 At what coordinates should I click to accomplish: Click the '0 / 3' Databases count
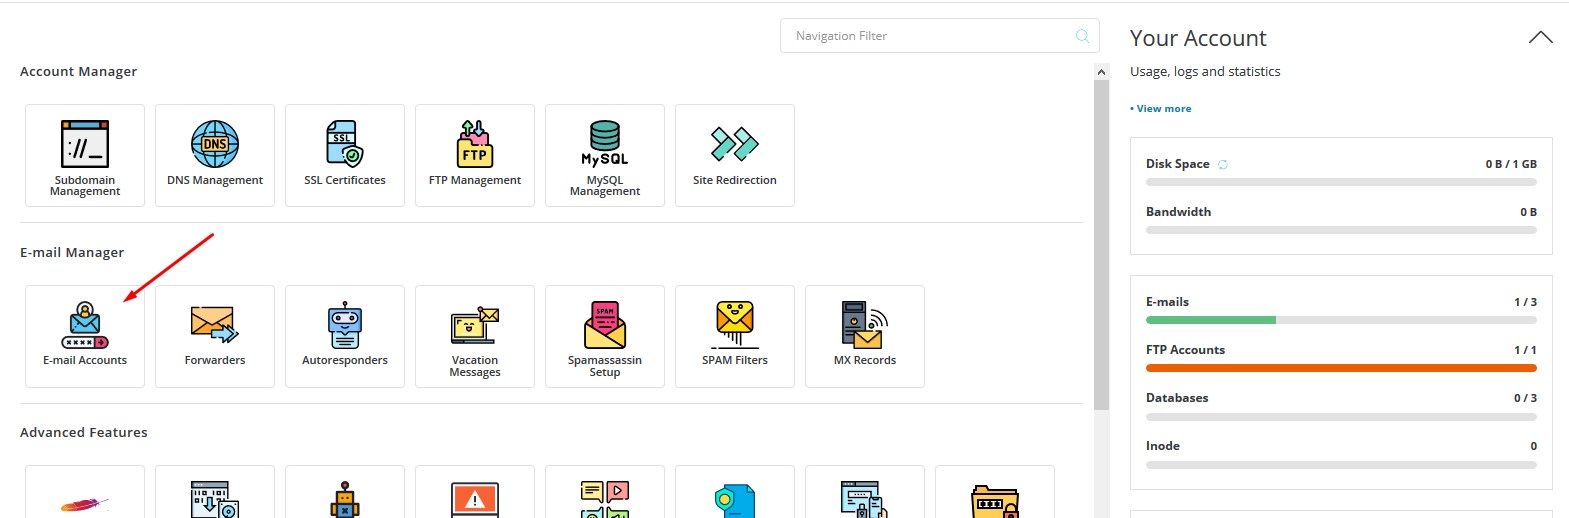pyautogui.click(x=1525, y=398)
